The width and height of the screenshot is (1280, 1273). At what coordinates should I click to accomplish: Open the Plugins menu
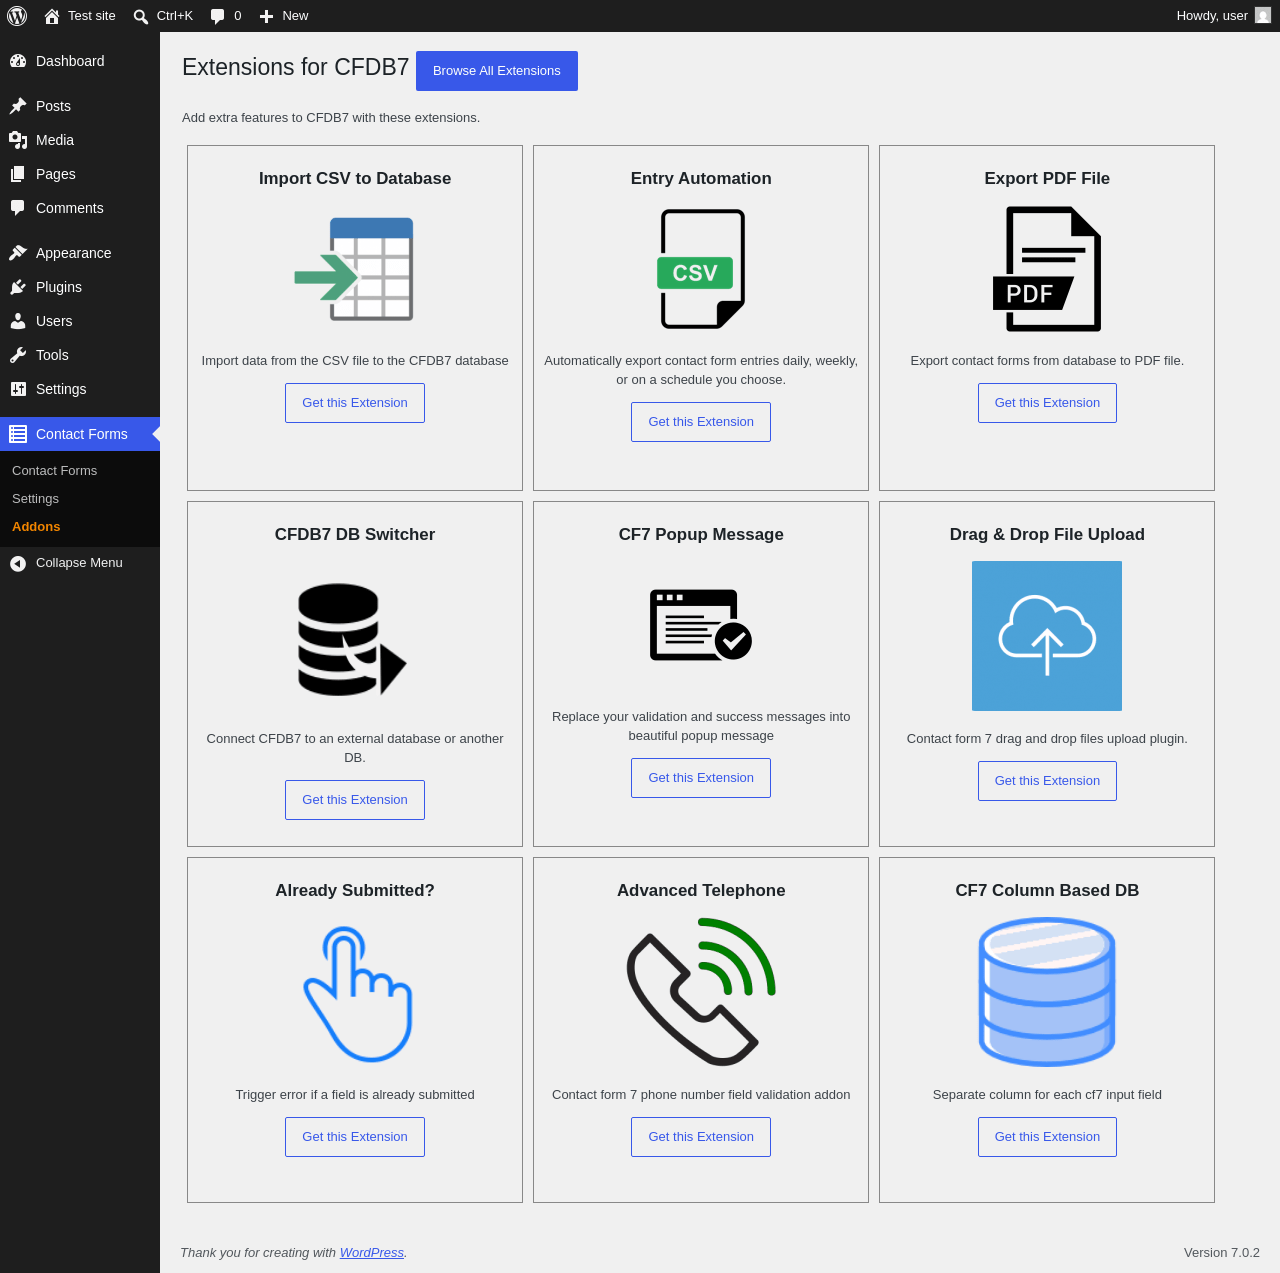(x=80, y=287)
